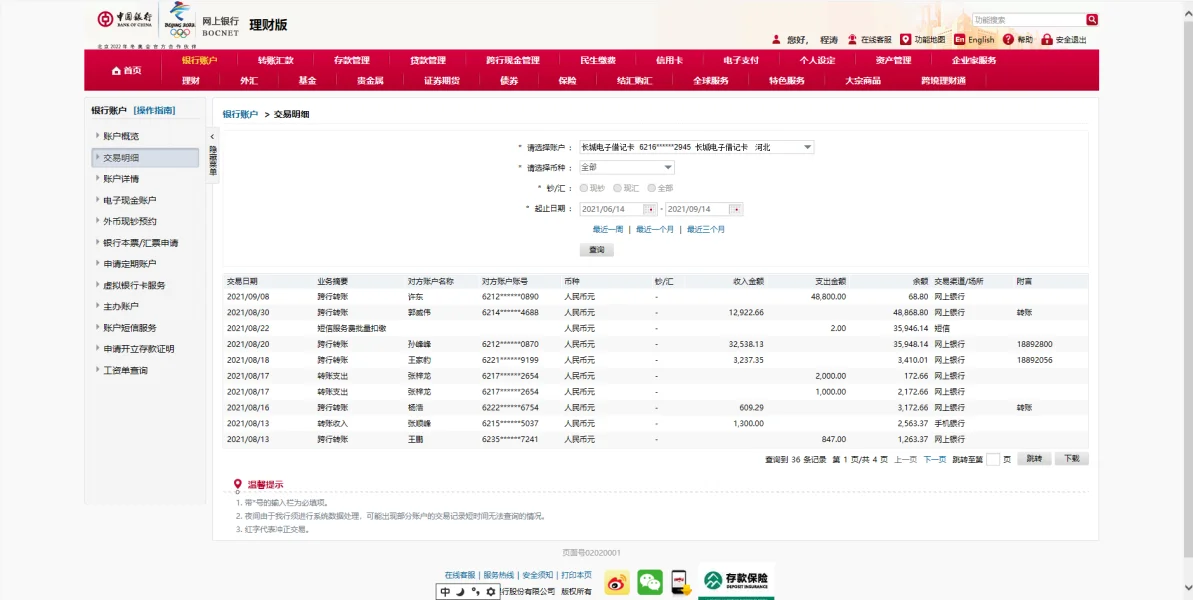
Task: Click the start date calendar icon
Action: coord(650,209)
